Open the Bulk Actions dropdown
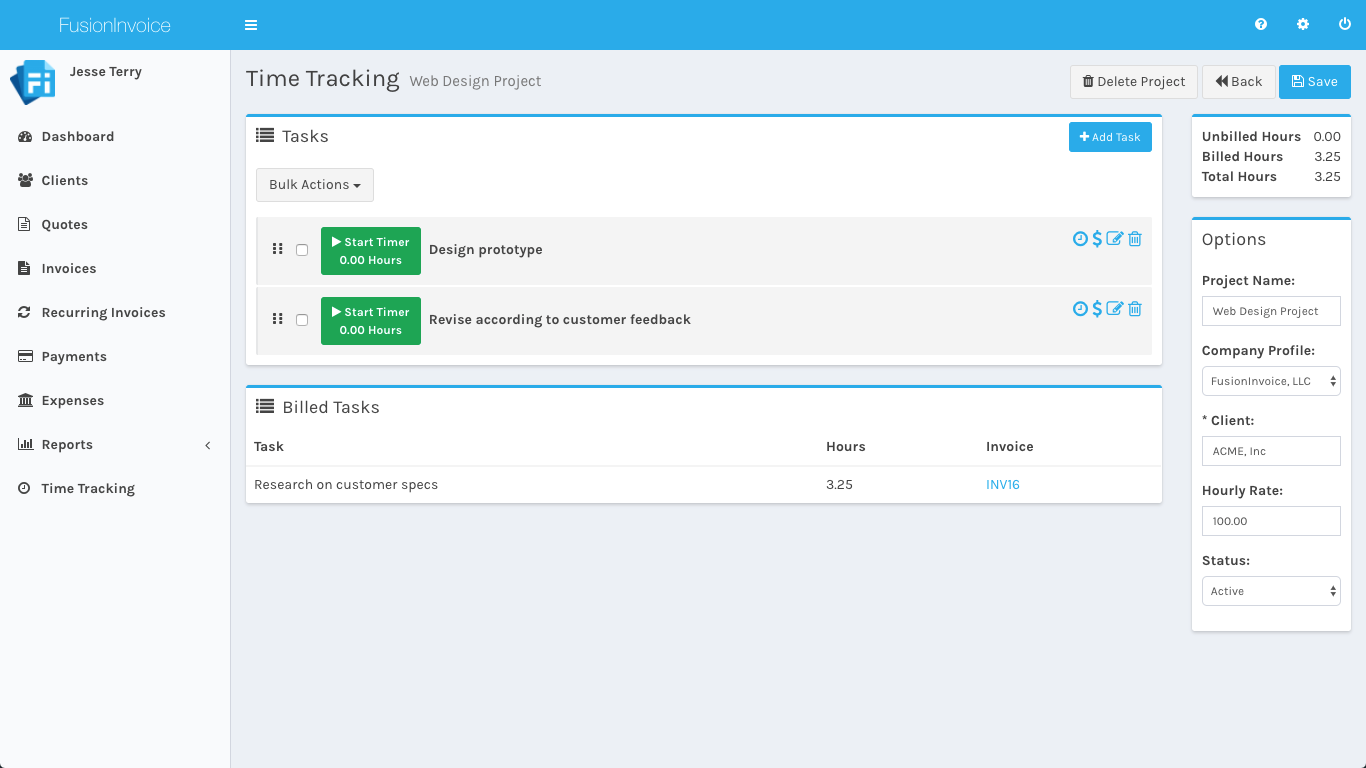The height and width of the screenshot is (768, 1366). click(x=315, y=185)
